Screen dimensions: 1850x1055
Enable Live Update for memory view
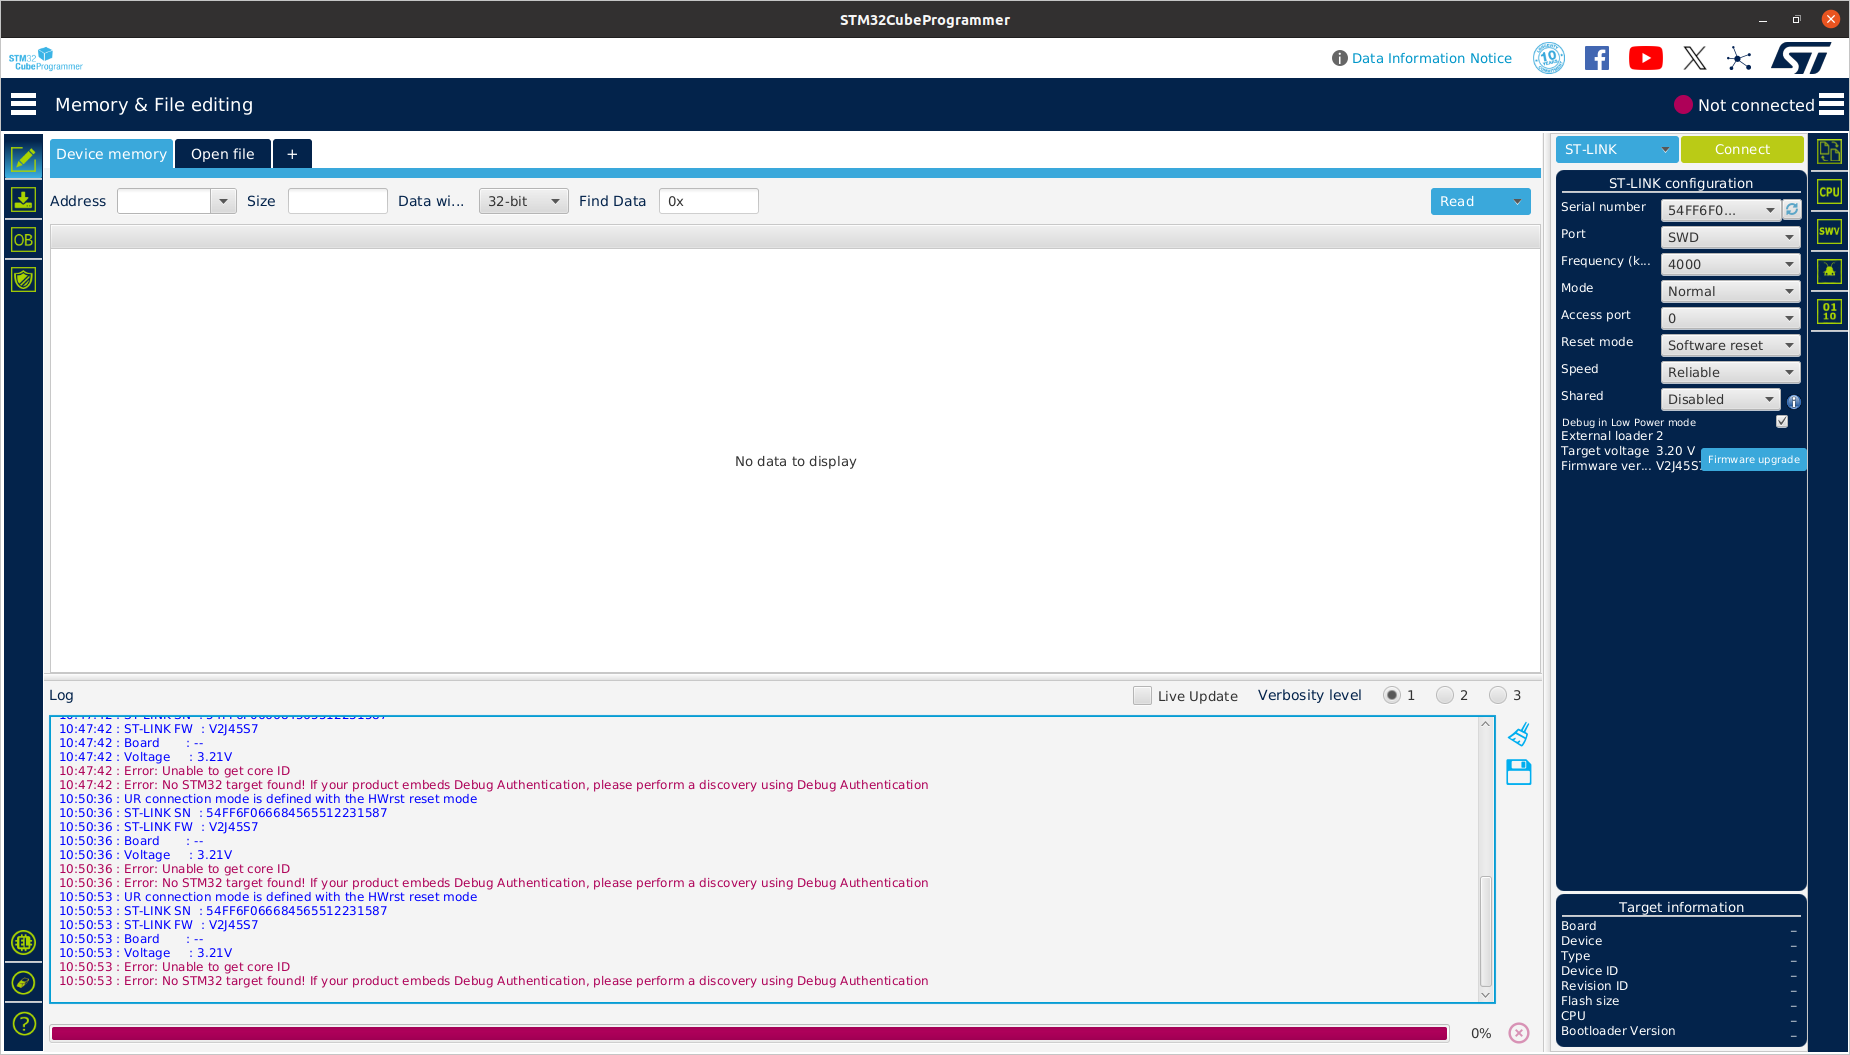[x=1142, y=694]
